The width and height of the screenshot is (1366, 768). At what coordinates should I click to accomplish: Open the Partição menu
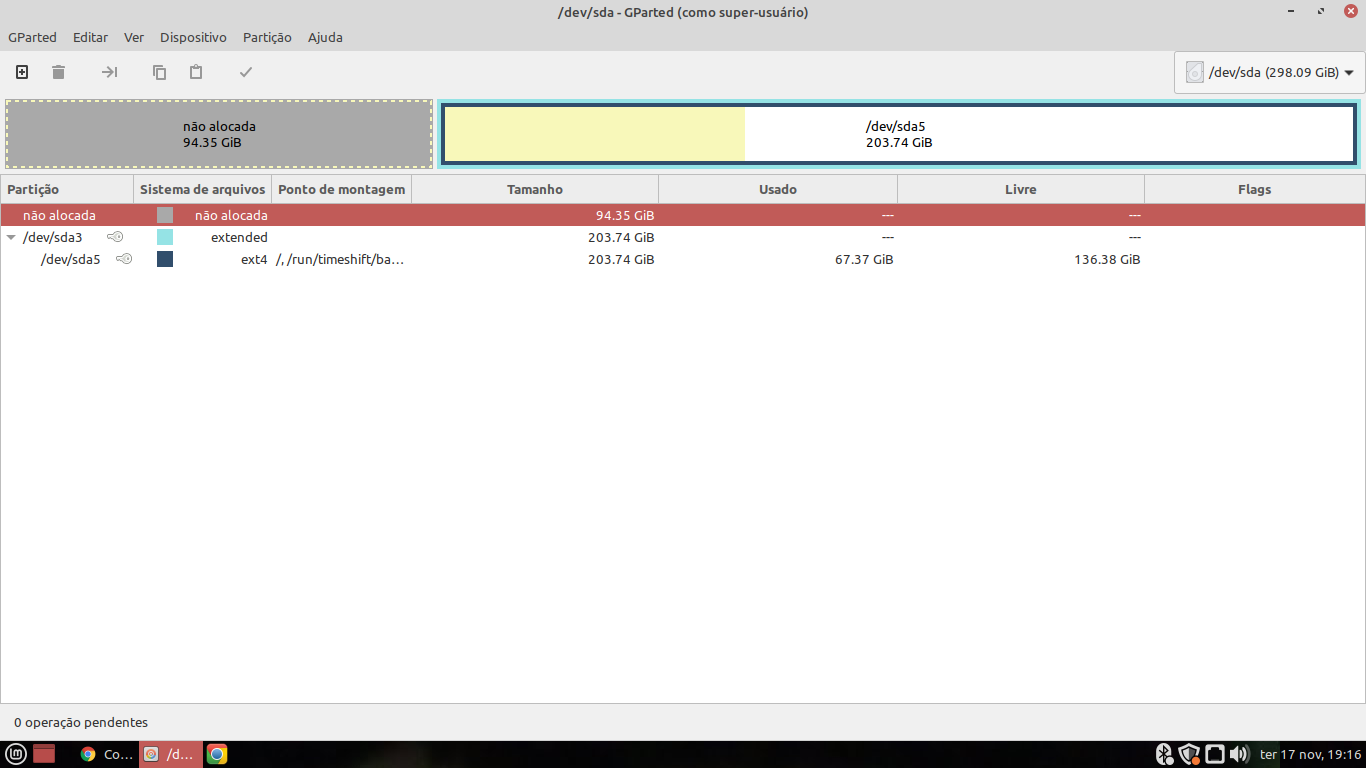(x=267, y=37)
